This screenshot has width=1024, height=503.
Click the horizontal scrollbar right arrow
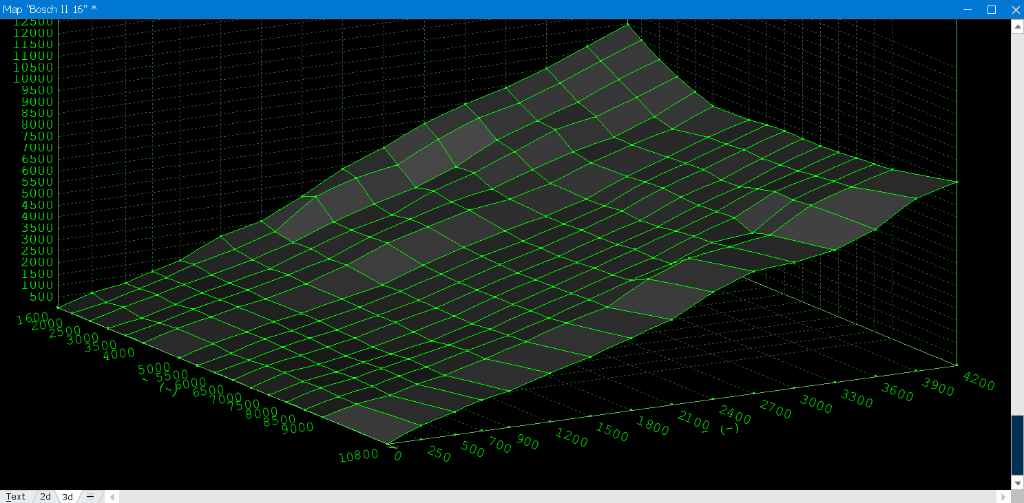click(x=1004, y=496)
